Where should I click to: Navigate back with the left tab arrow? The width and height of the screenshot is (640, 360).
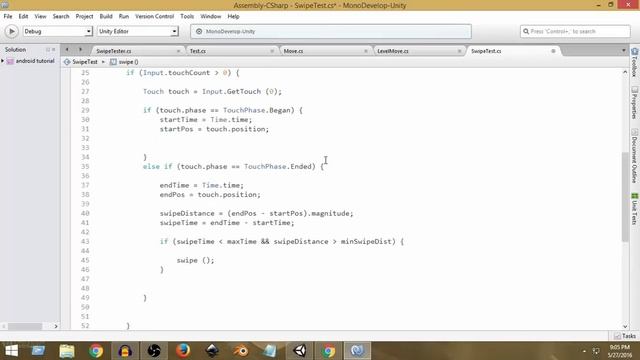pos(67,50)
